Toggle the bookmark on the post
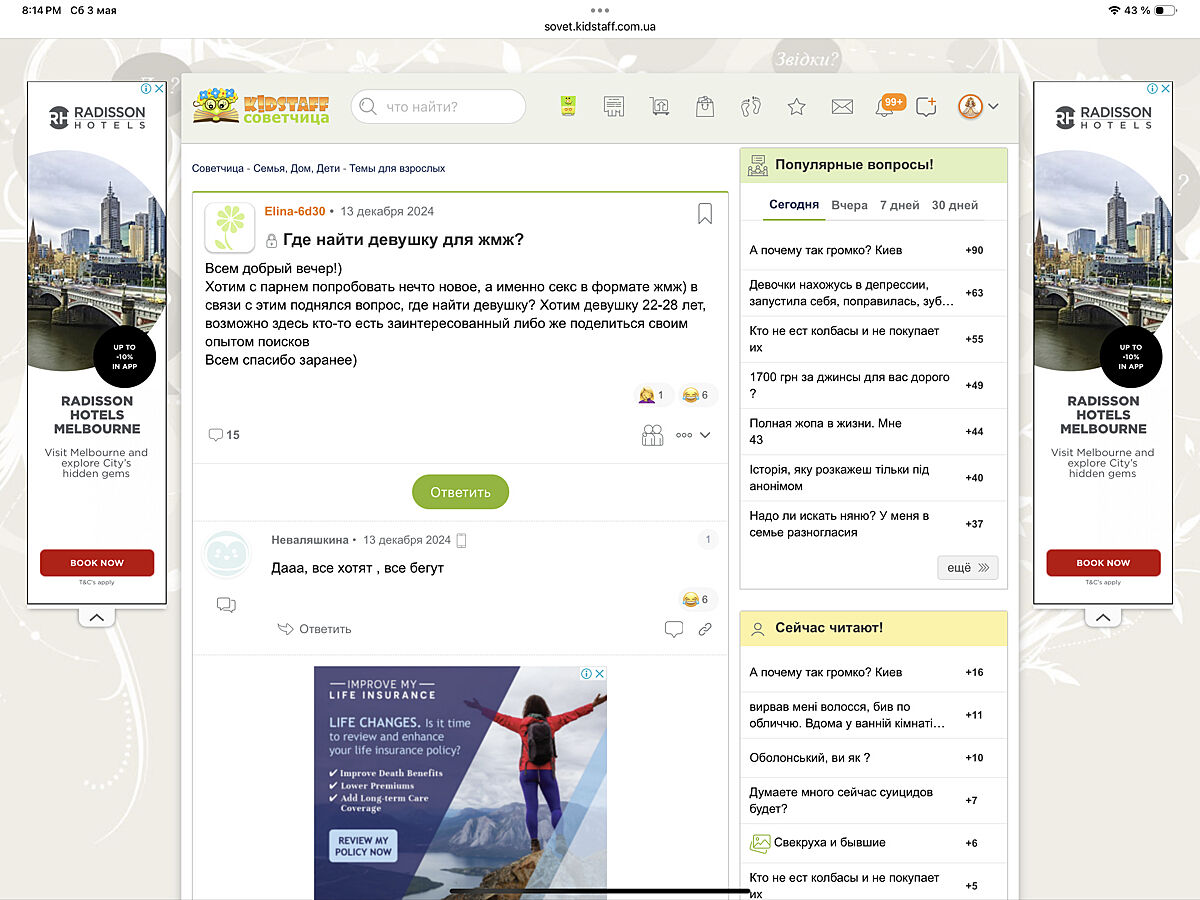Image resolution: width=1200 pixels, height=900 pixels. (705, 213)
